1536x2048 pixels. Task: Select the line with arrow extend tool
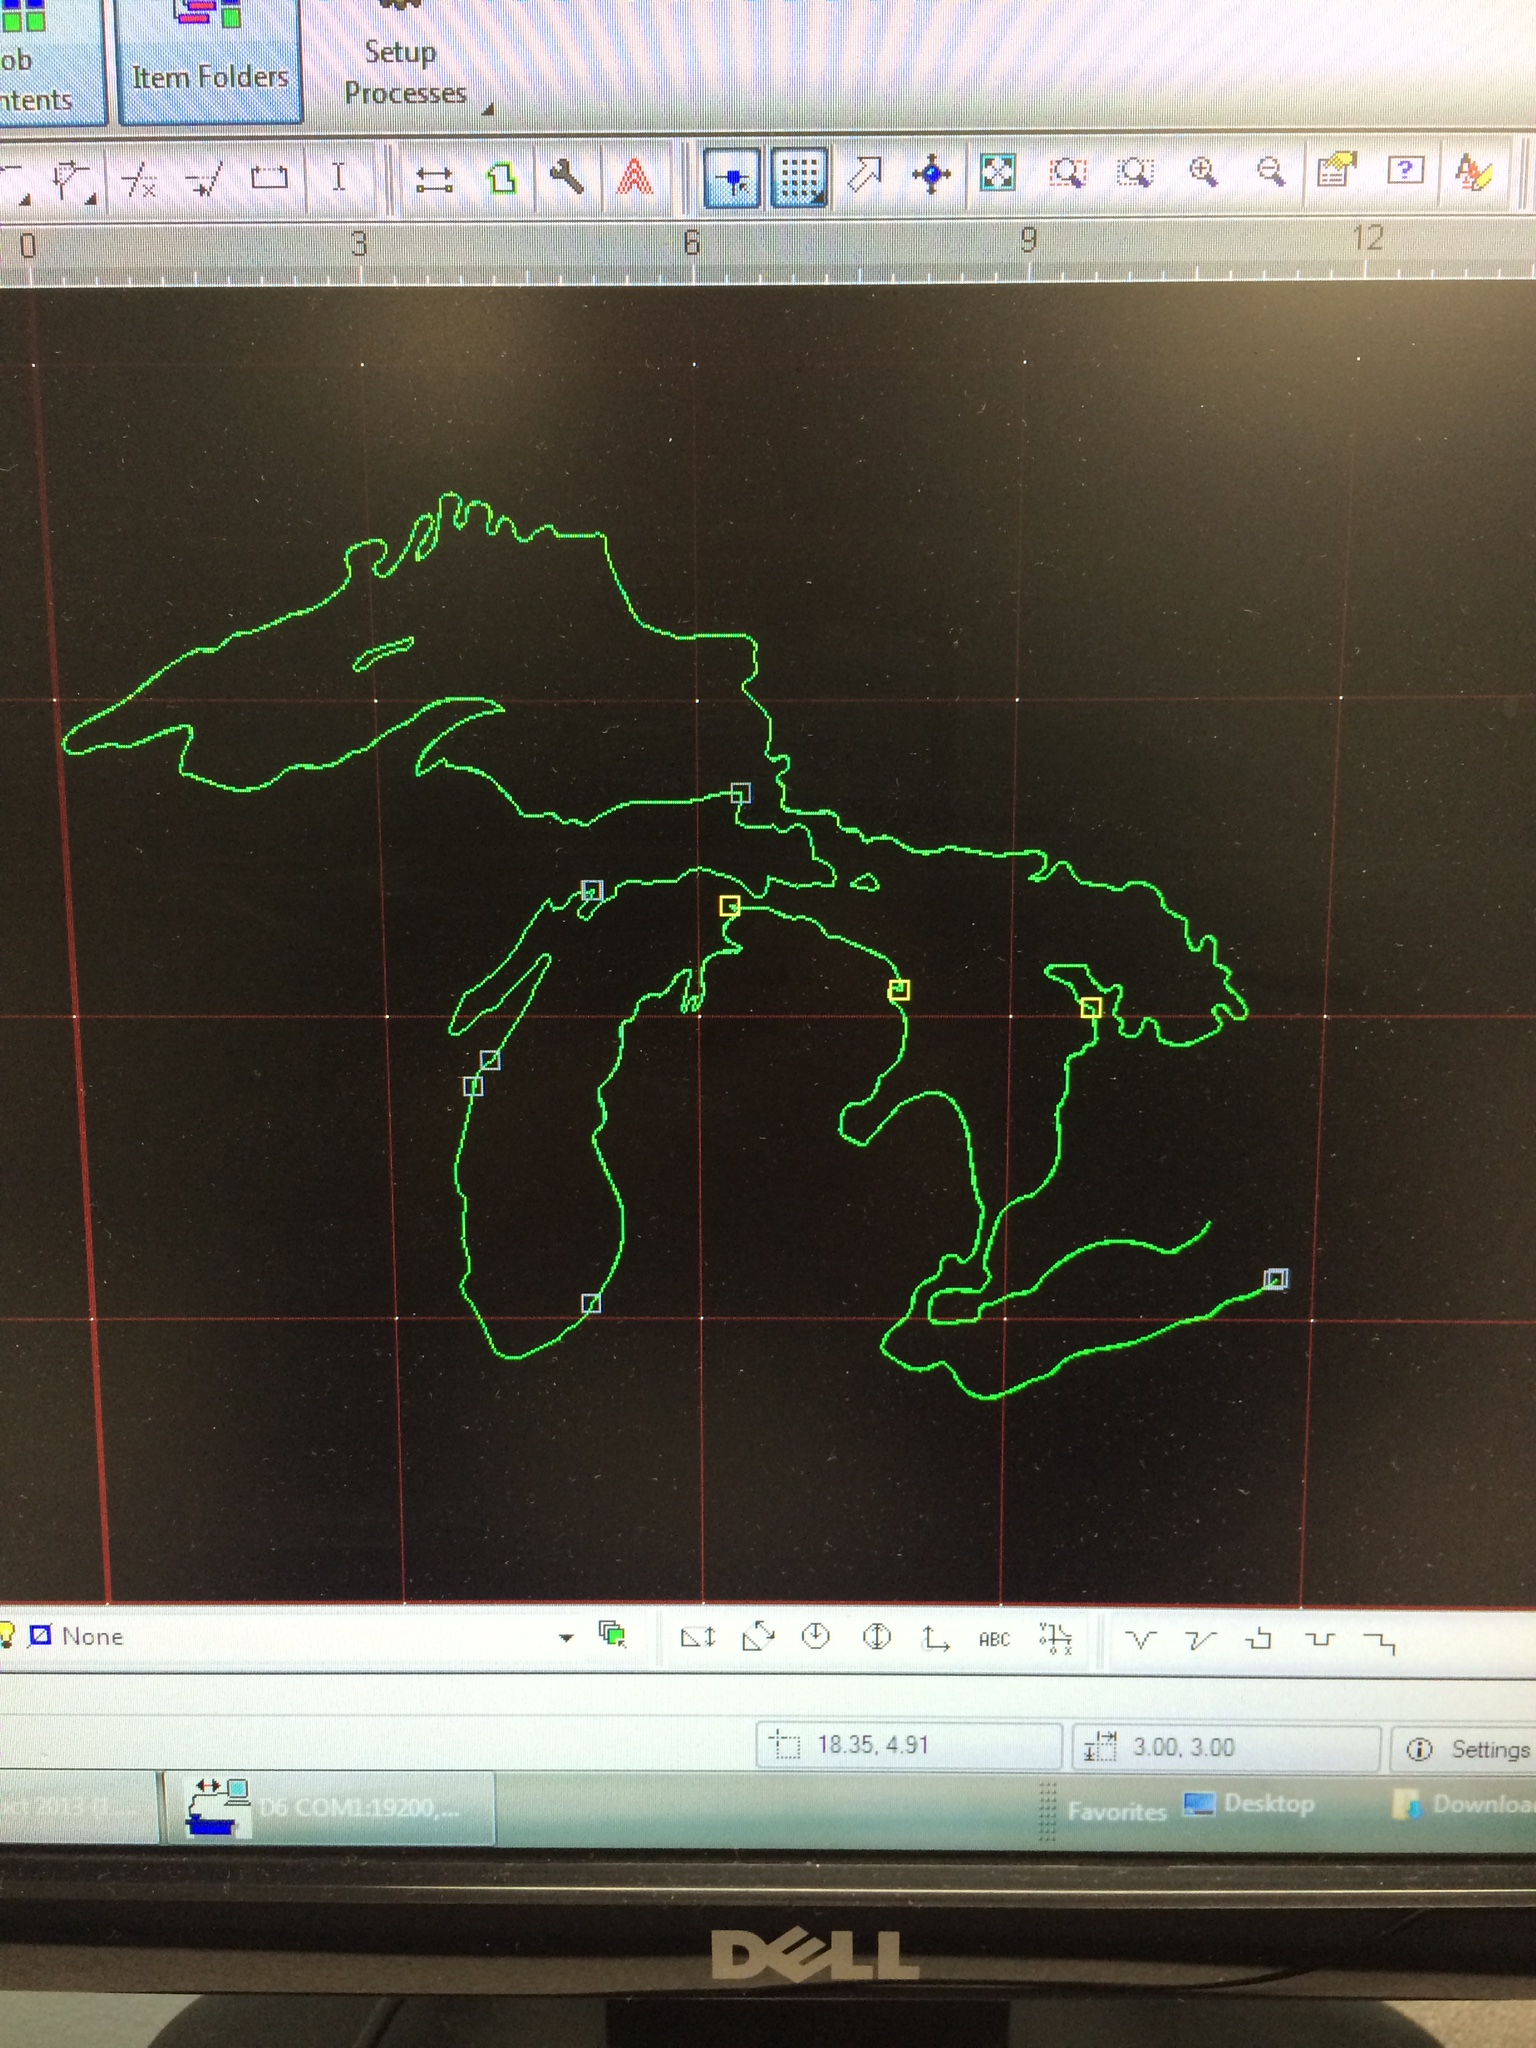(x=204, y=180)
